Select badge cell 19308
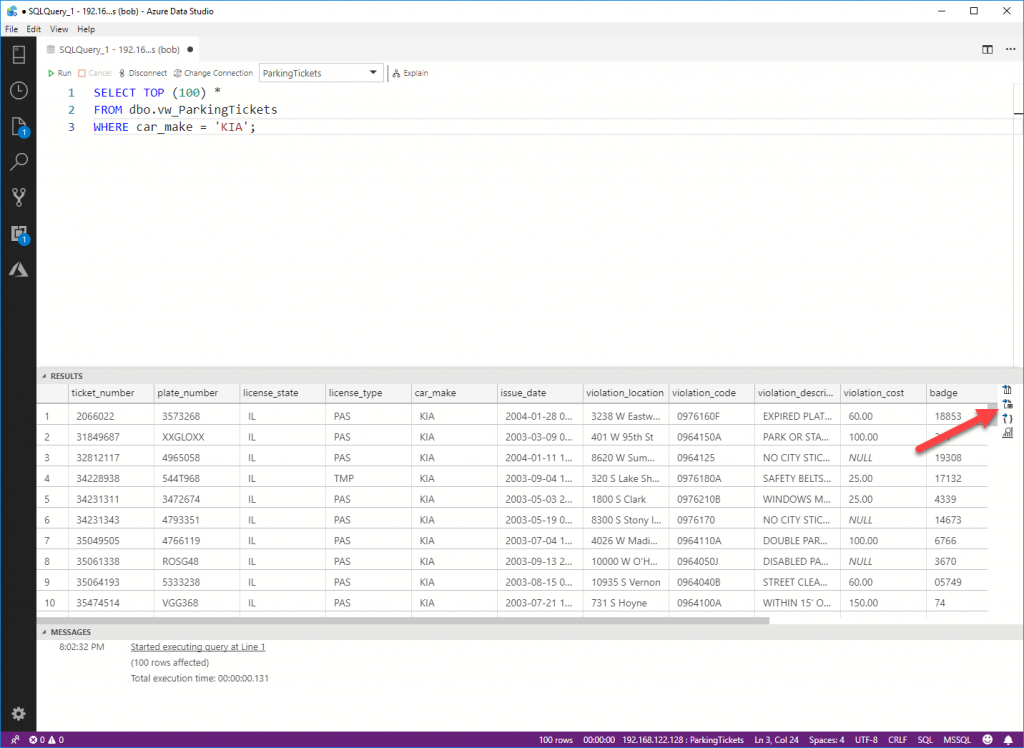 [x=957, y=458]
